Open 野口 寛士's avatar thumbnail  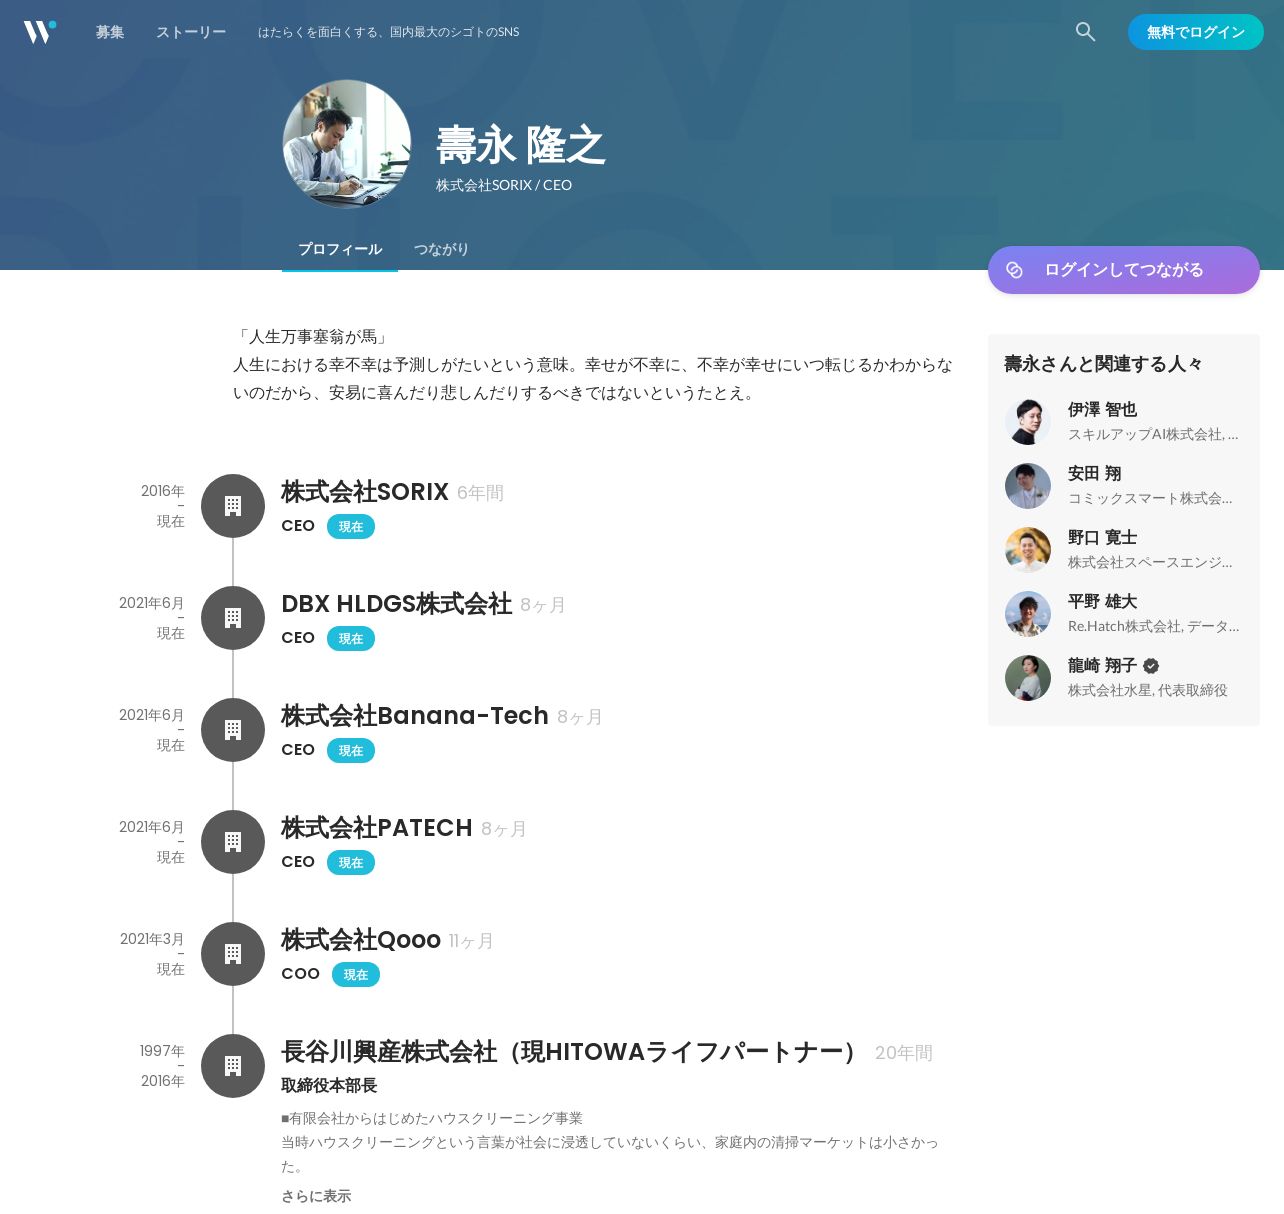point(1028,550)
